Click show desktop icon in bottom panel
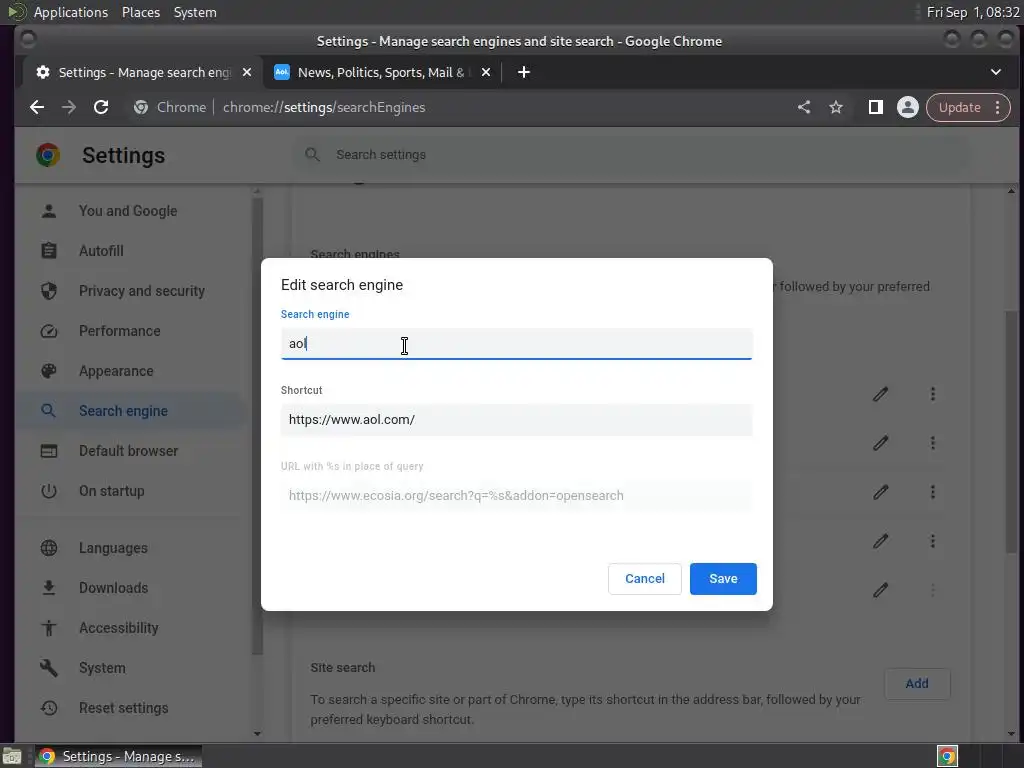Screen dimensions: 1024x768 12,756
